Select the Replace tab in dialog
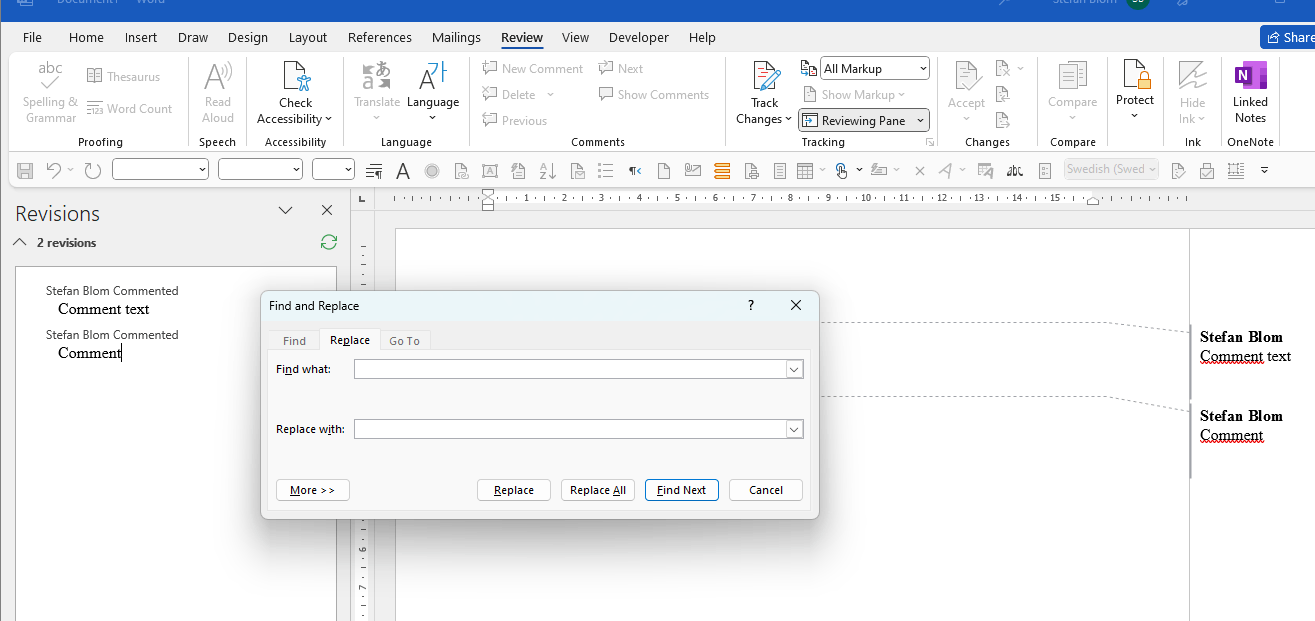Image resolution: width=1315 pixels, height=621 pixels. coord(350,340)
